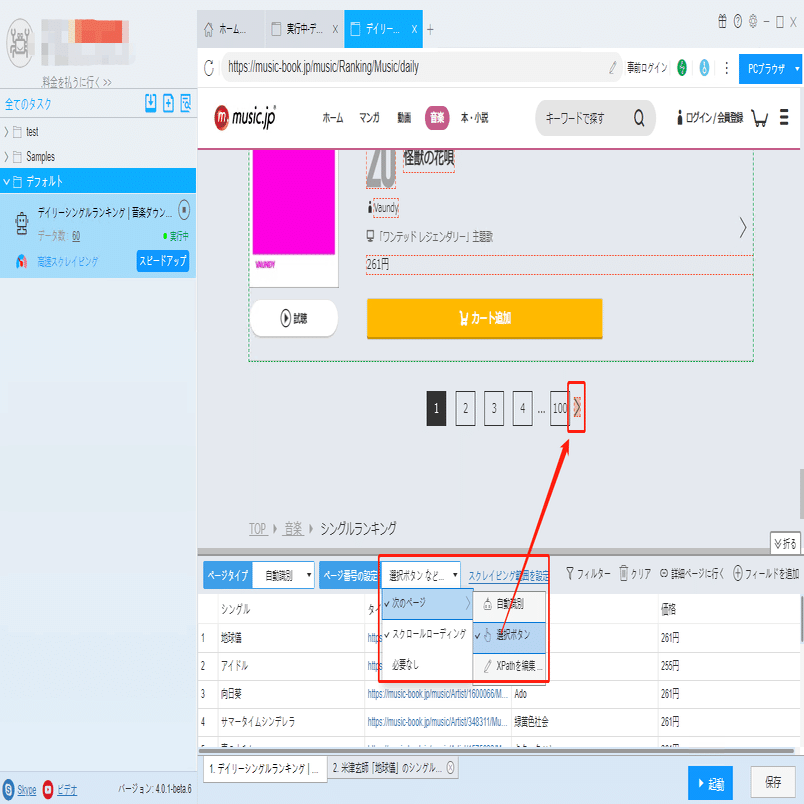Click the pencil edit icon in URL bar
804x804 pixels.
point(612,68)
